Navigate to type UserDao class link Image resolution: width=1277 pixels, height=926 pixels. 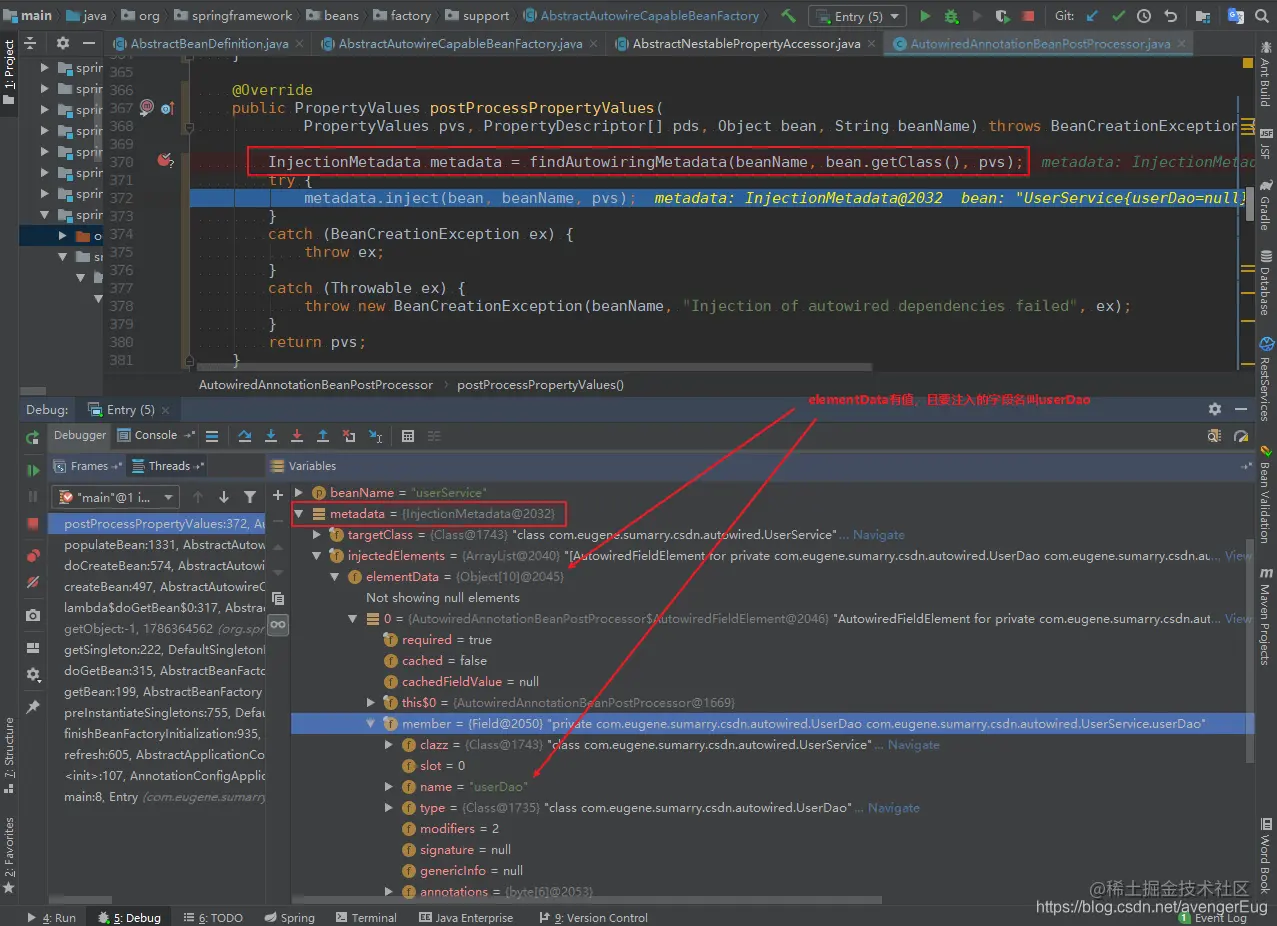(x=894, y=808)
